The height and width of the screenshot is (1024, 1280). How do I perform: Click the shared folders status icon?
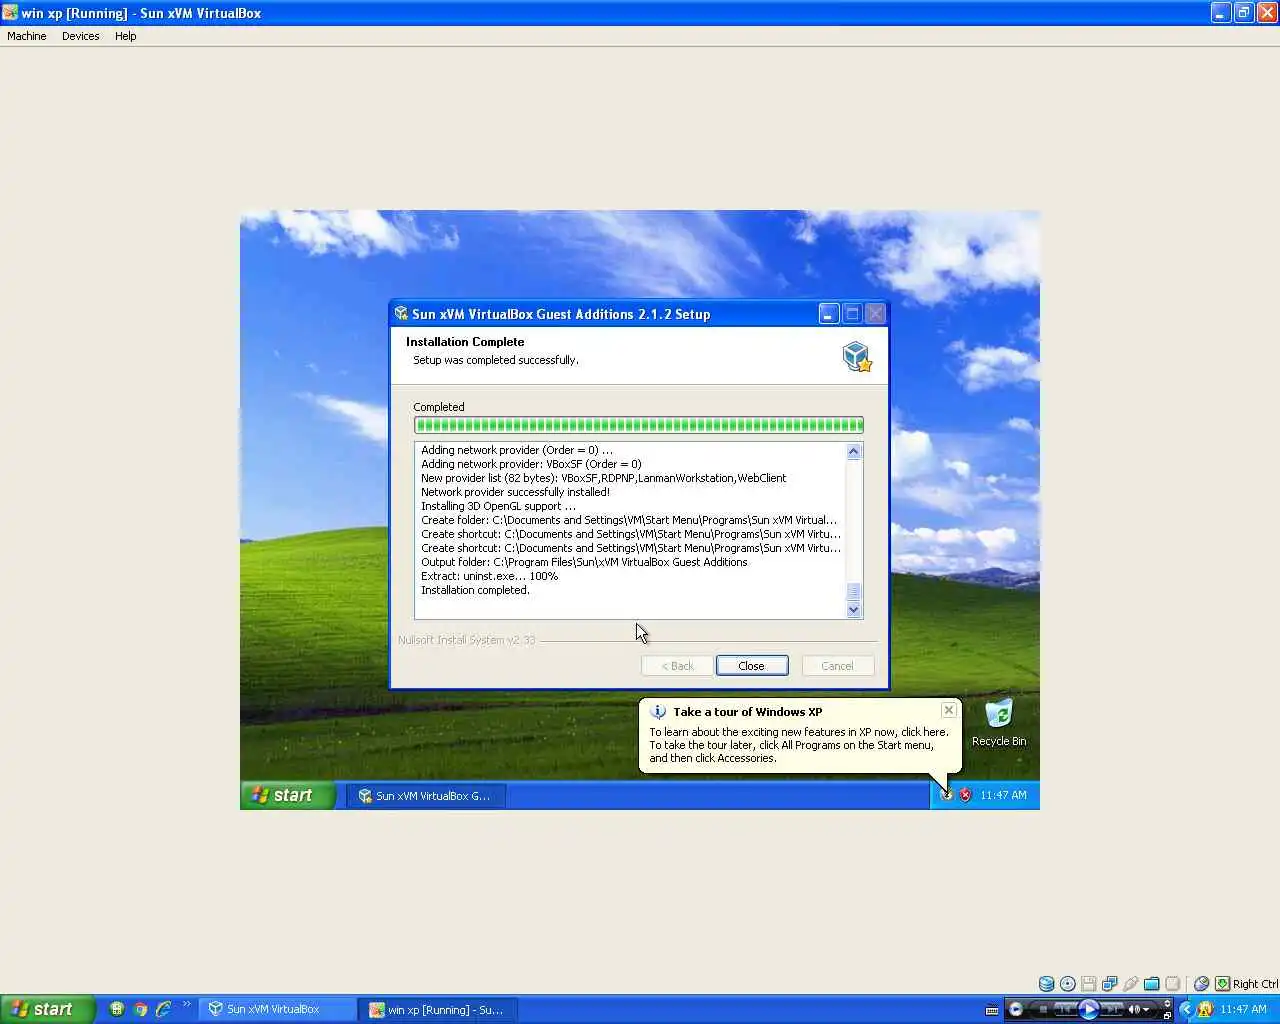tap(1152, 984)
